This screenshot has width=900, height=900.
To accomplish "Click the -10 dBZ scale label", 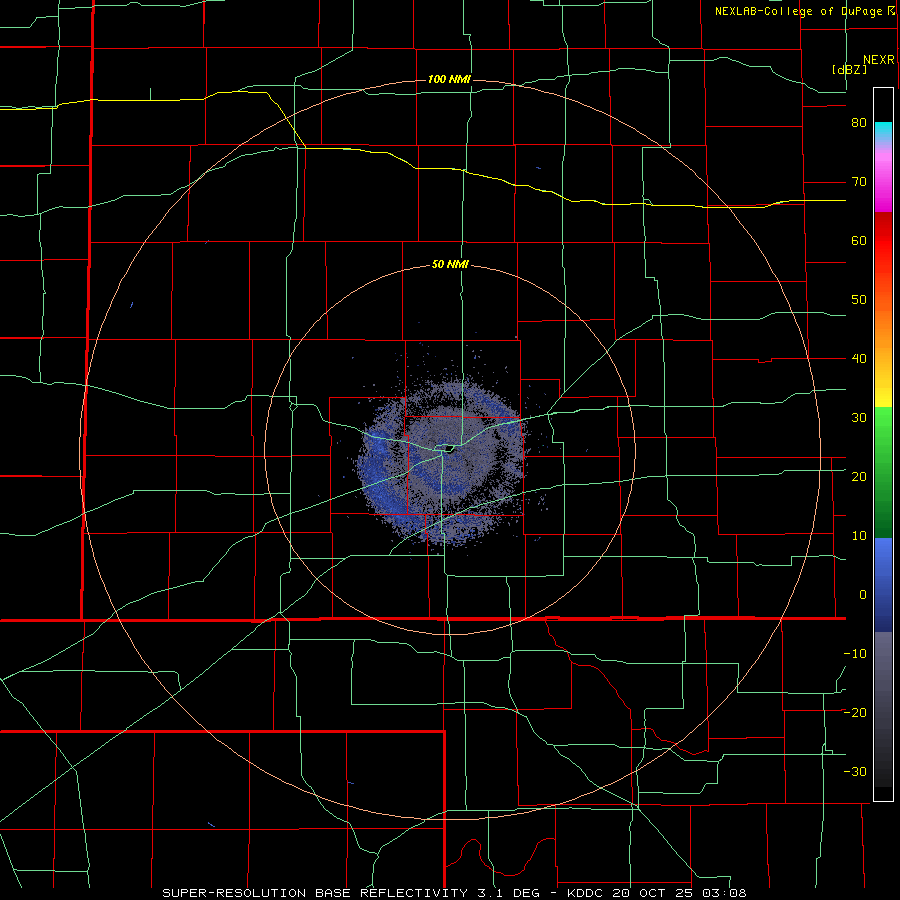I will point(855,653).
